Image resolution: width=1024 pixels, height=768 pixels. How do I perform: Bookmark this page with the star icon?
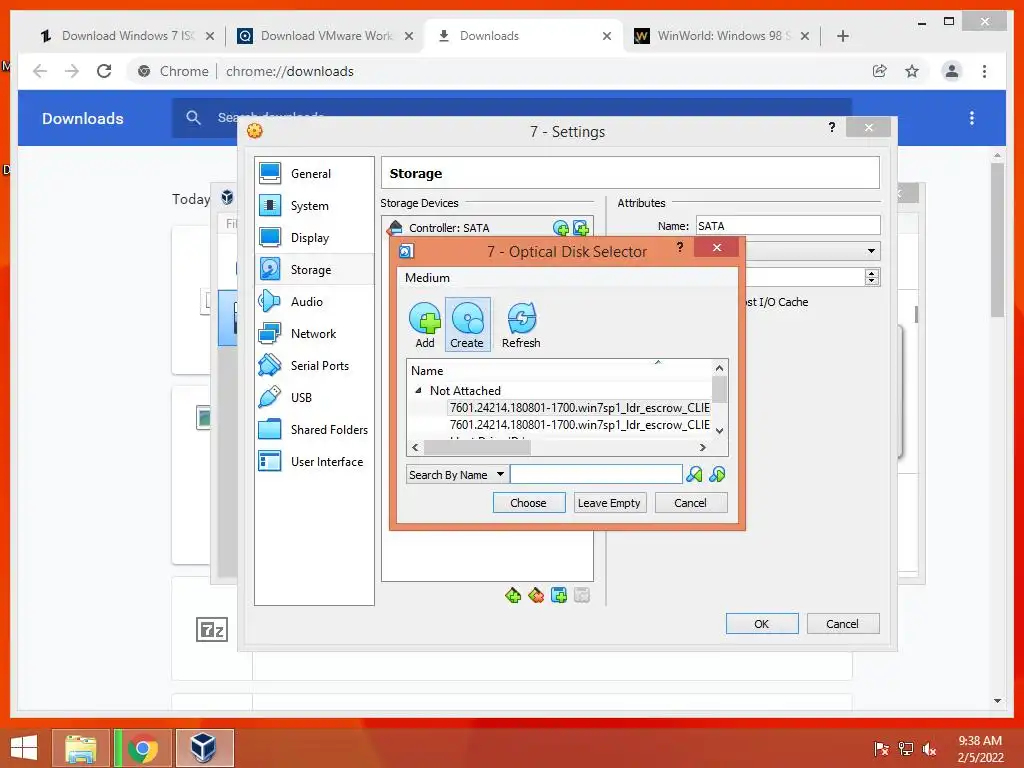click(912, 71)
